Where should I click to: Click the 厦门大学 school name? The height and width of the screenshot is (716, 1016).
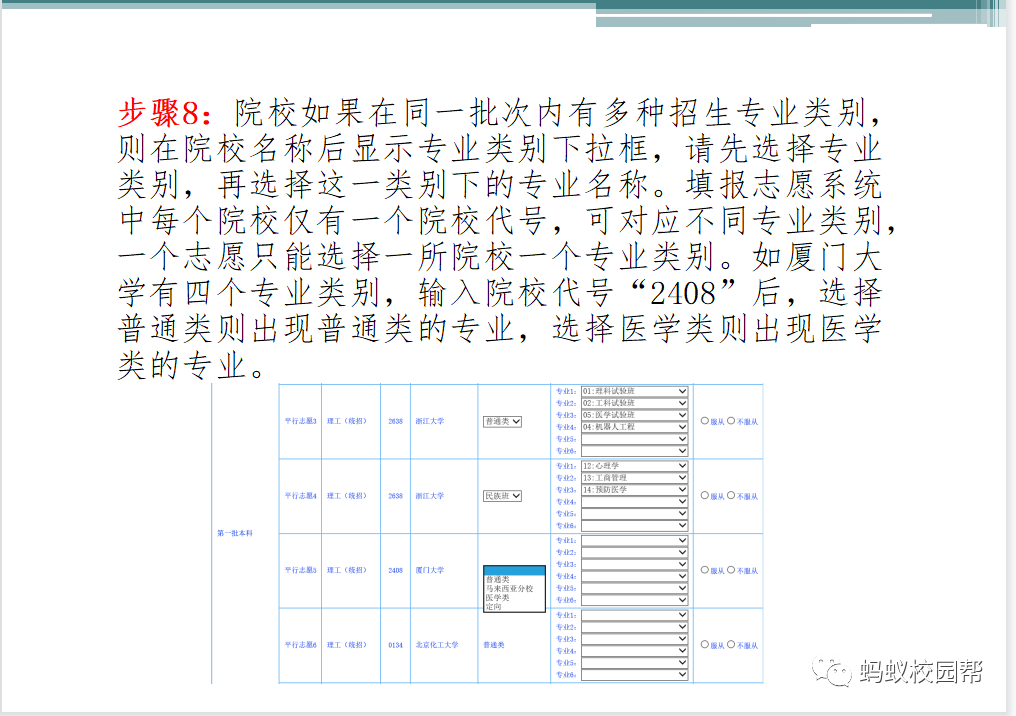429,570
